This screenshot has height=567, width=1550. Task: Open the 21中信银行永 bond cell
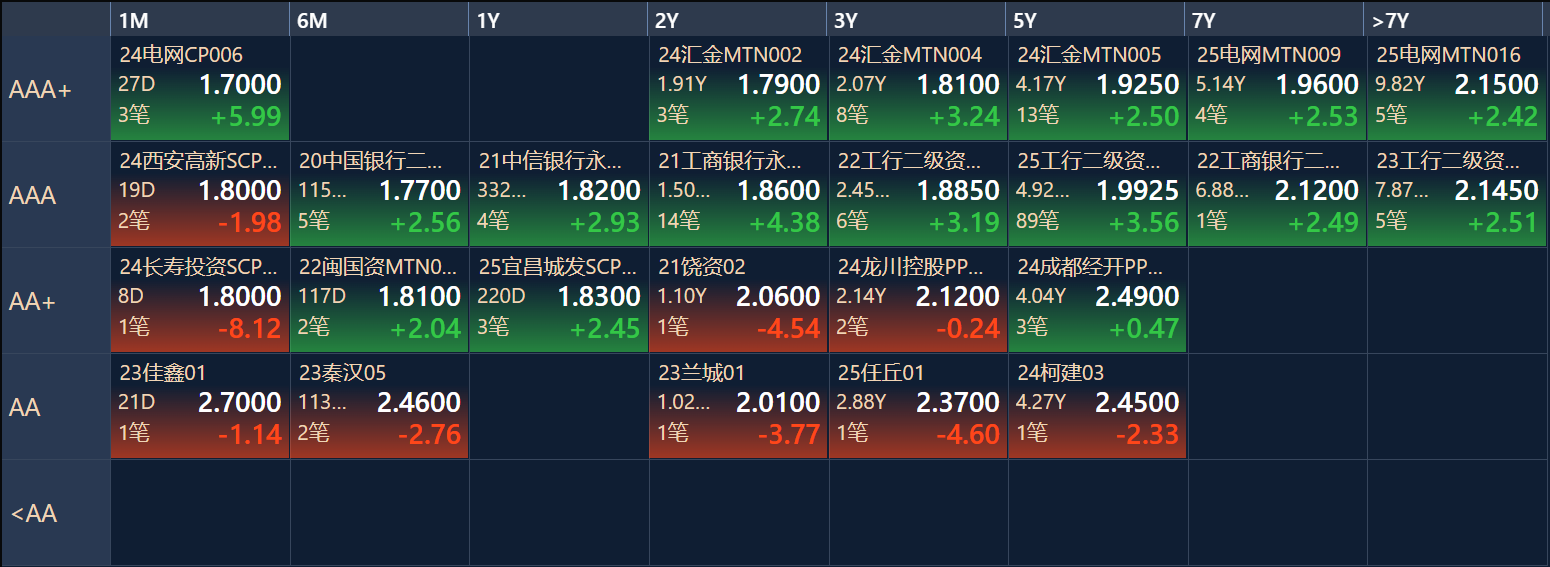(559, 196)
